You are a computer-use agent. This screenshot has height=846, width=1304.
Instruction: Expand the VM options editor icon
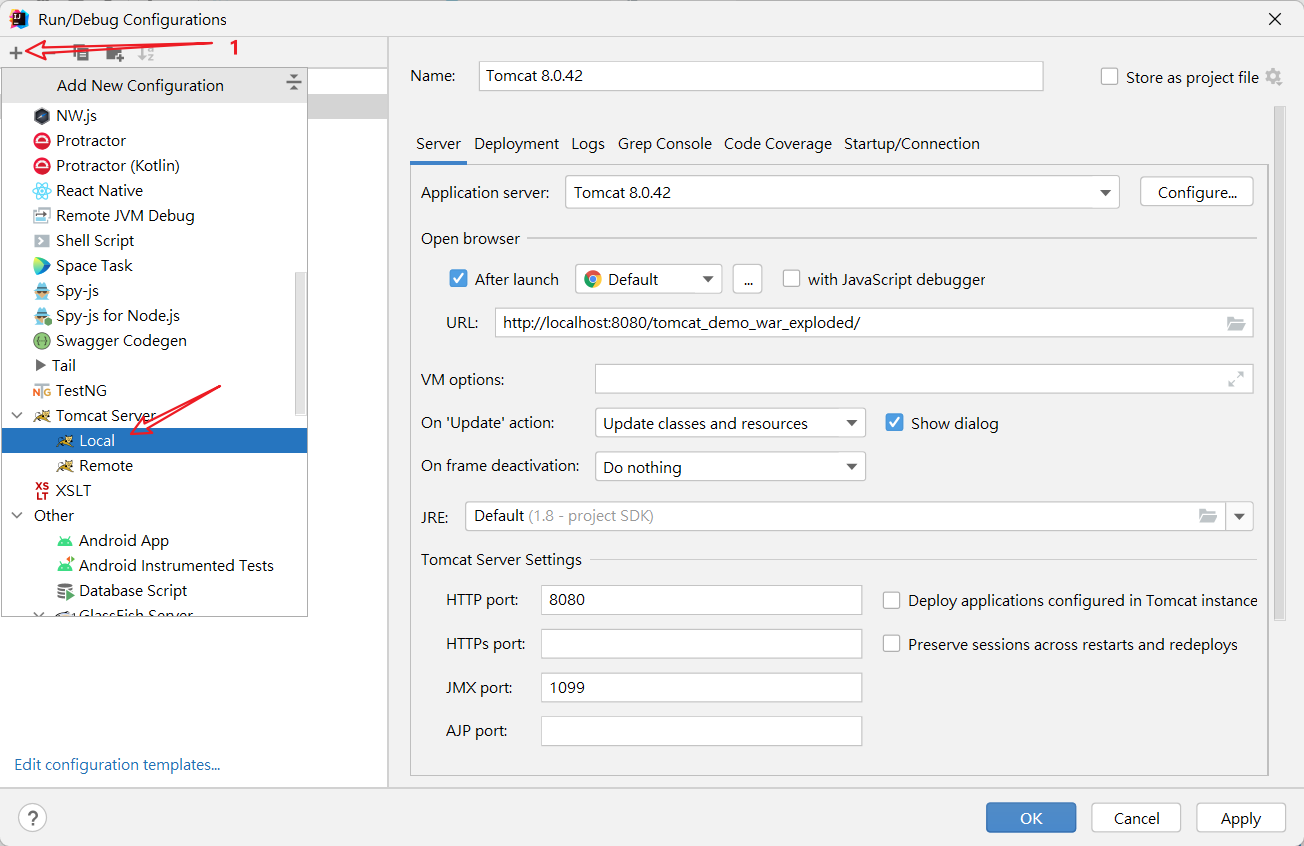pos(1237,378)
